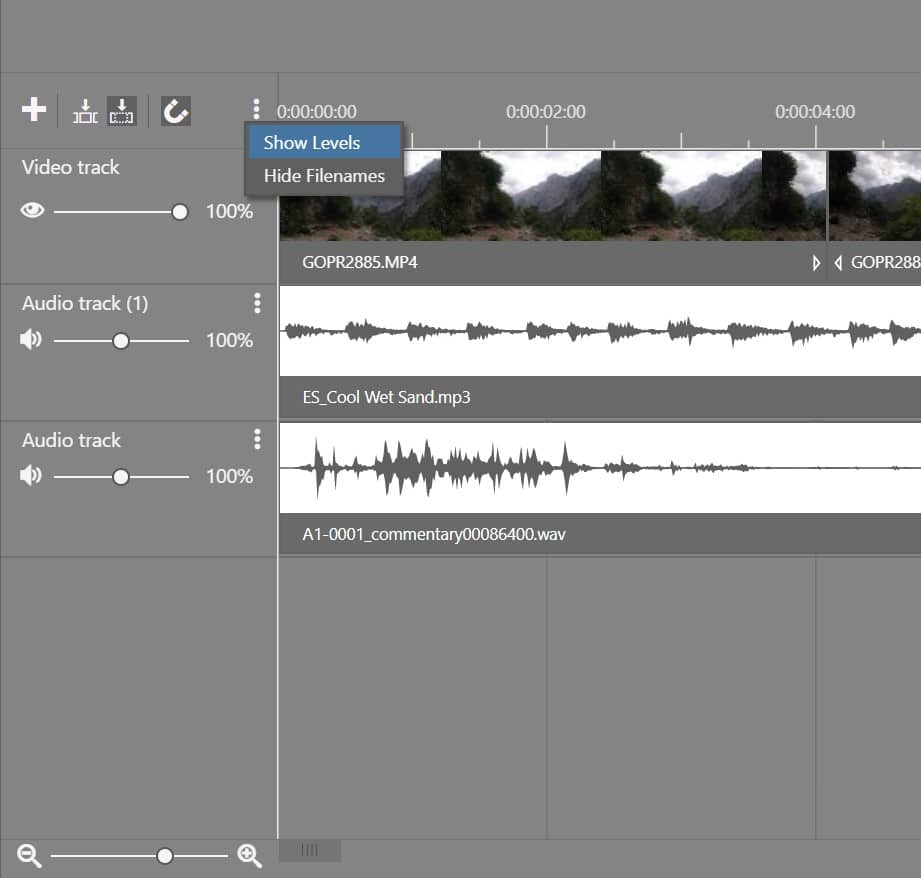Viewport: 921px width, 878px height.
Task: Select the bottom Audio track header label
Action: (x=71, y=440)
